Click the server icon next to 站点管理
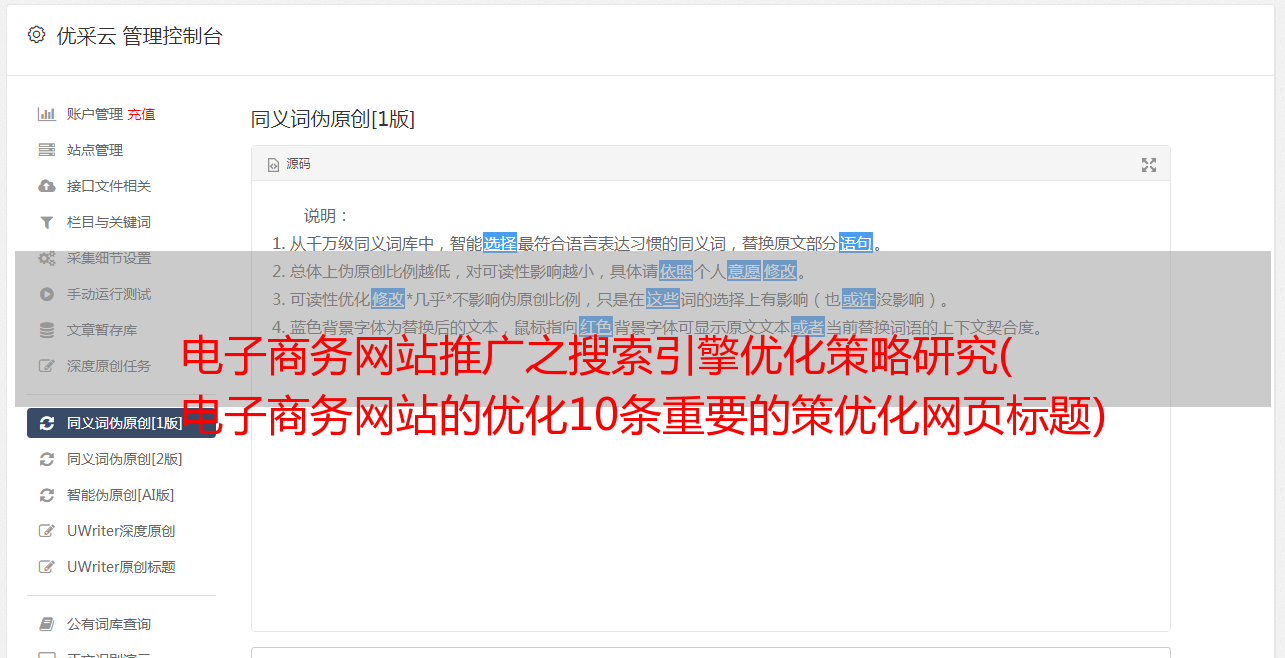The height and width of the screenshot is (658, 1285). (46, 150)
